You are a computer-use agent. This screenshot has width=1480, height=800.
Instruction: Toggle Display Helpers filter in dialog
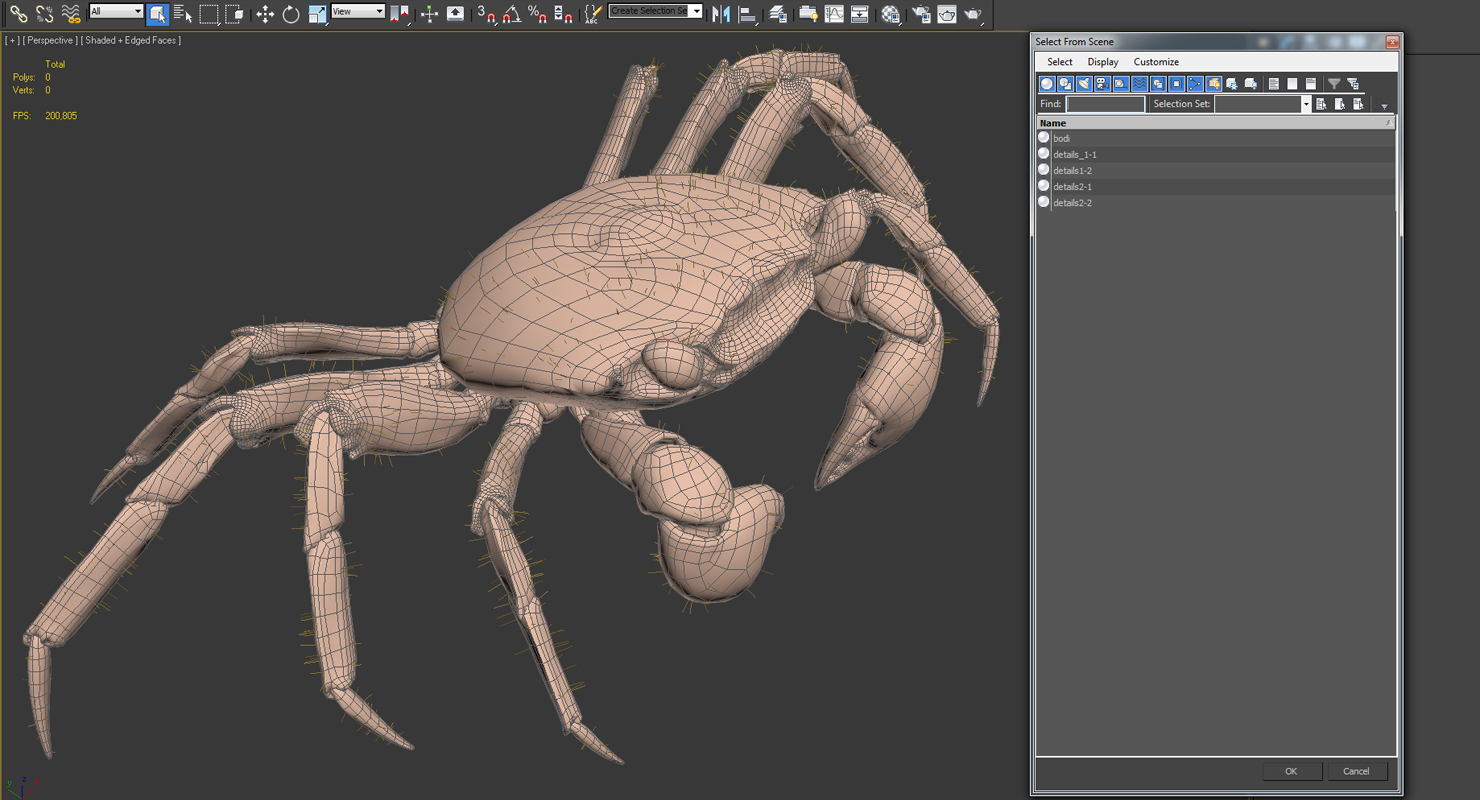point(1120,84)
